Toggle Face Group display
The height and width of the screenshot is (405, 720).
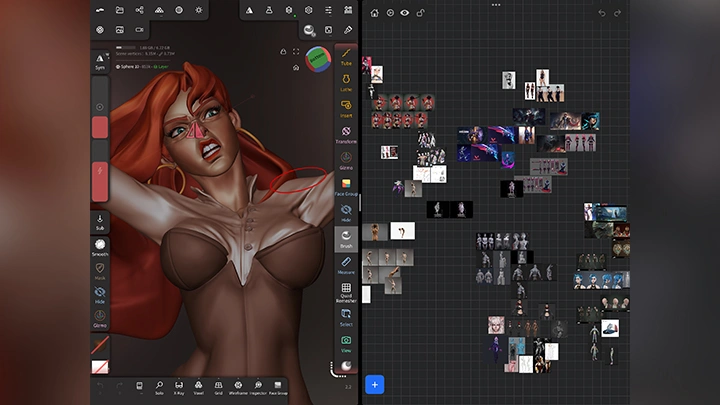(x=277, y=388)
